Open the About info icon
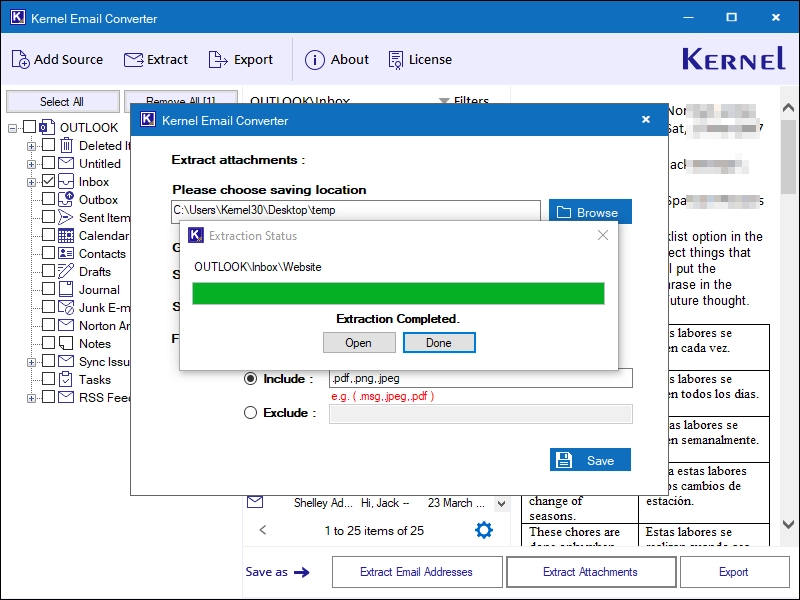 315,60
